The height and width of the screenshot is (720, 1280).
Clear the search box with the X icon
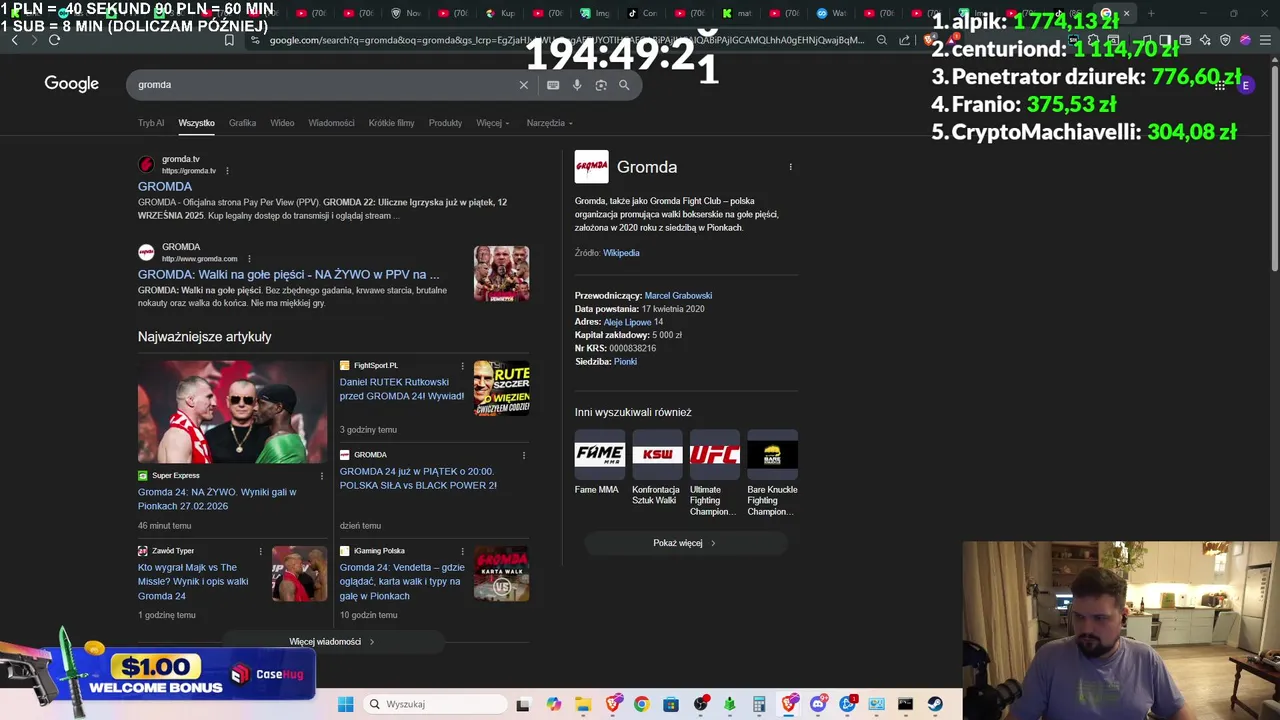click(x=523, y=85)
